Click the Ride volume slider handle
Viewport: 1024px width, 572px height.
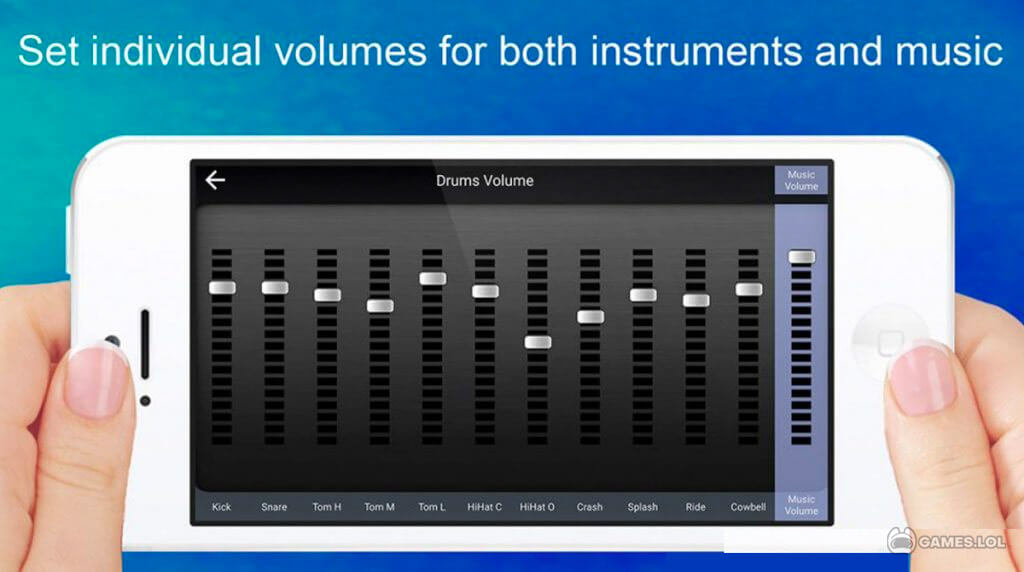(x=696, y=300)
